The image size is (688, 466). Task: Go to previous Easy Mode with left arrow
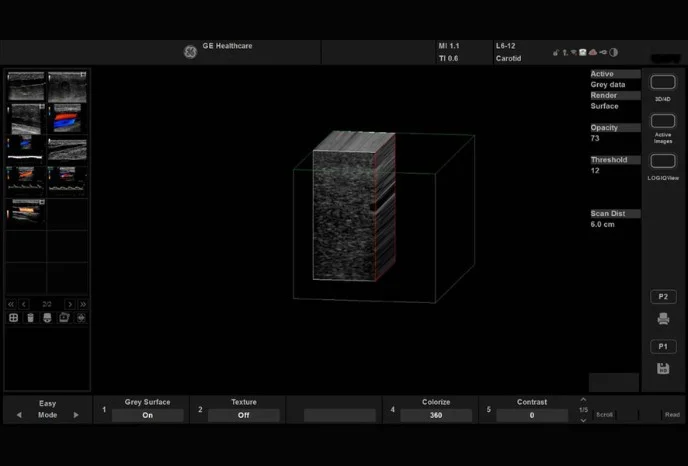point(18,415)
